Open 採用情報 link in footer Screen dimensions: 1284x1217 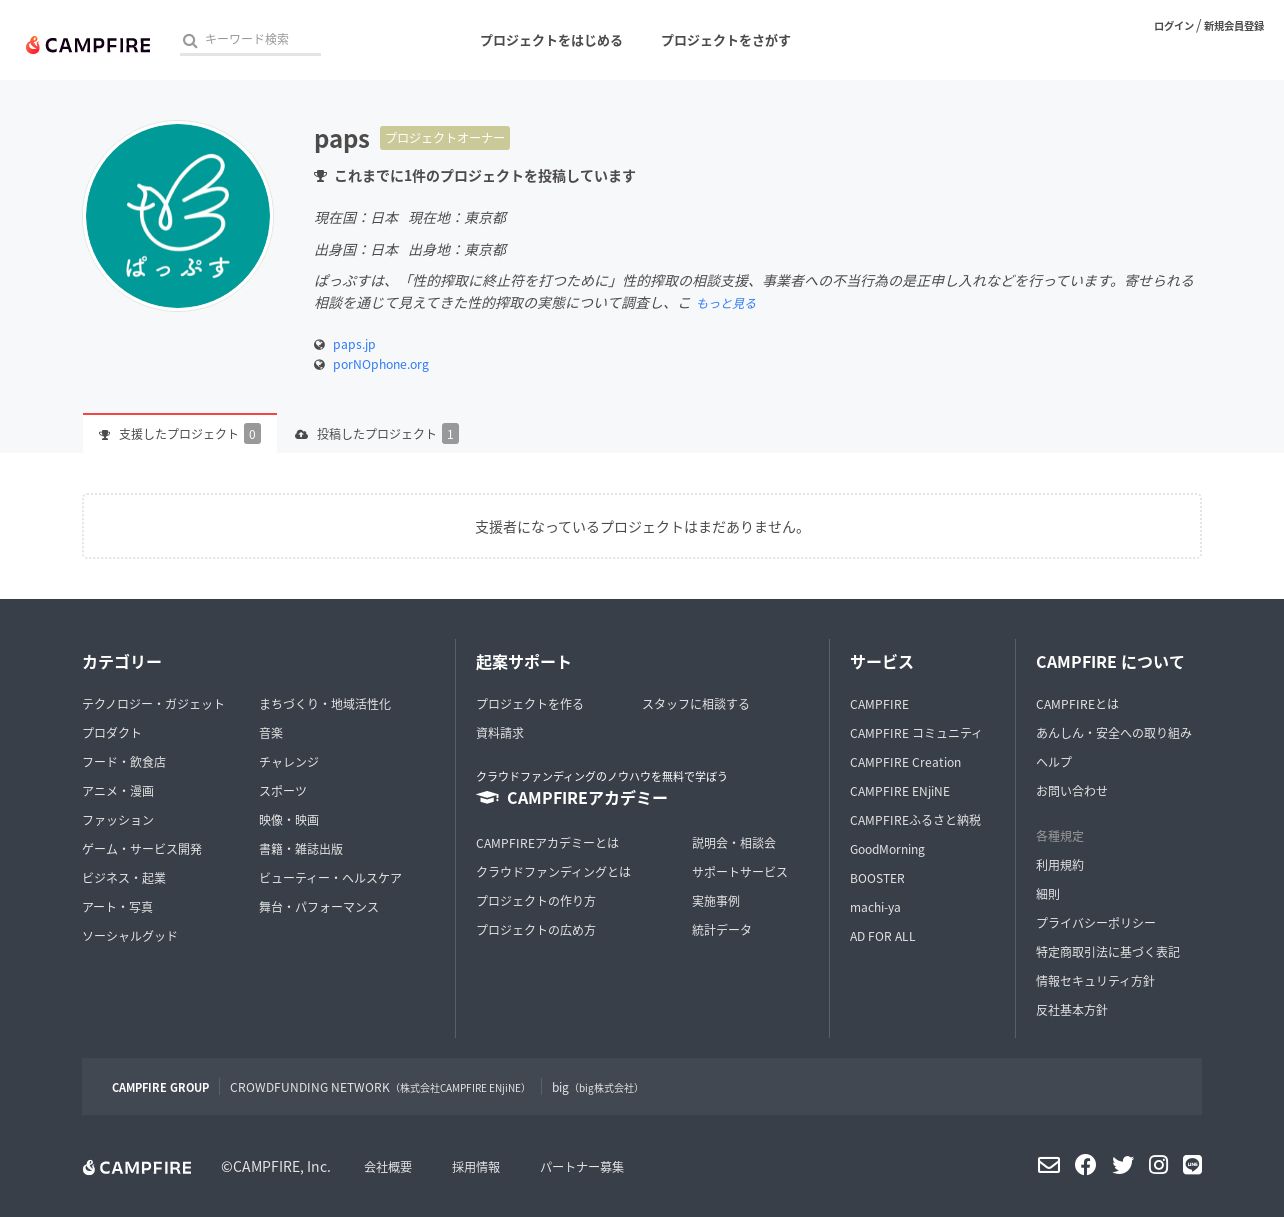[x=476, y=1167]
